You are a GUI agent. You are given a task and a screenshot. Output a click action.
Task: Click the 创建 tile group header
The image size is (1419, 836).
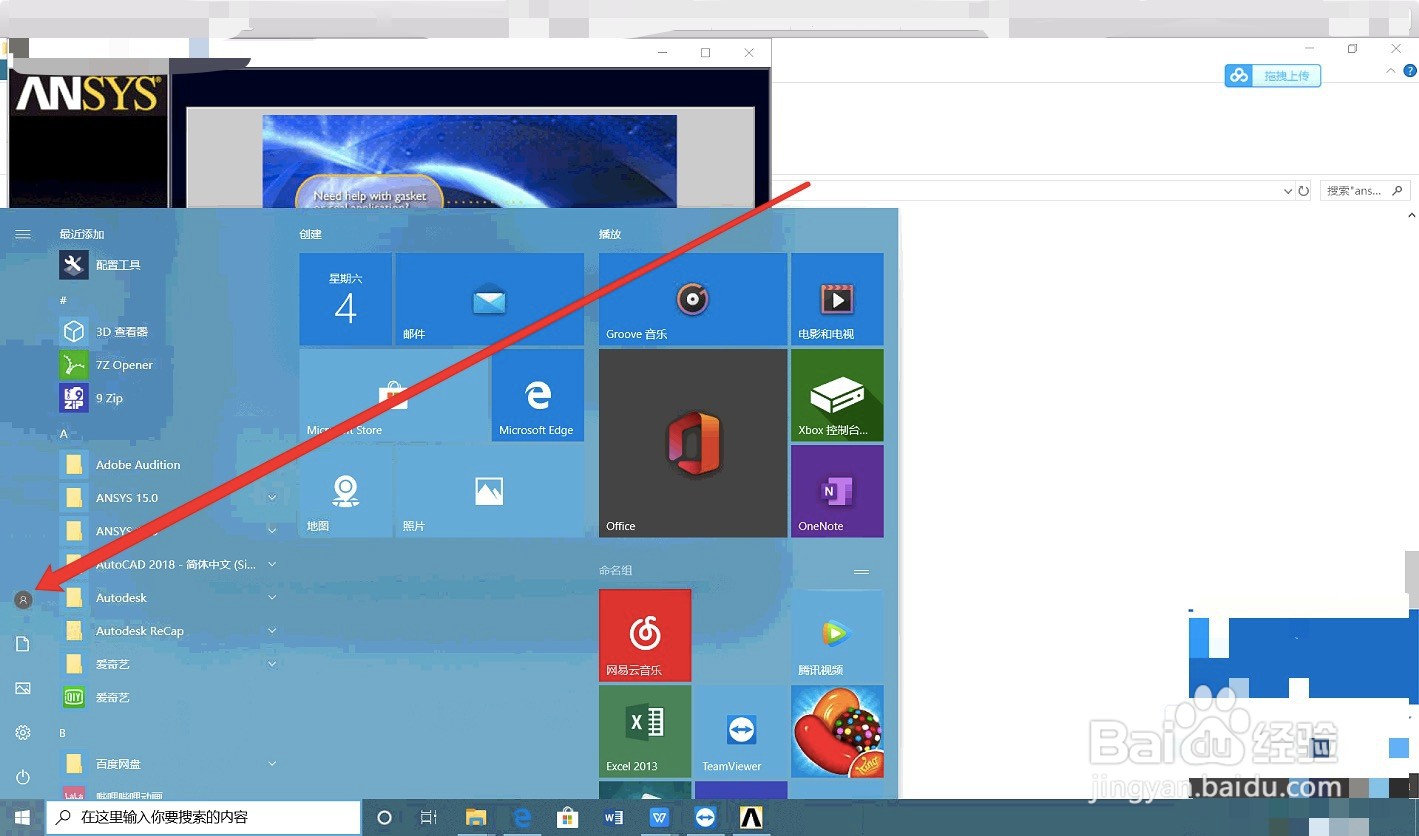(x=310, y=234)
